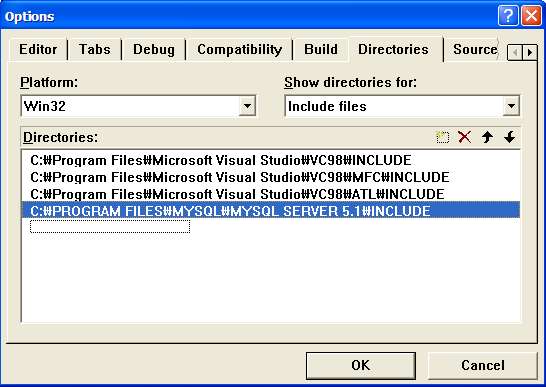Close the Options dialog

click(531, 16)
